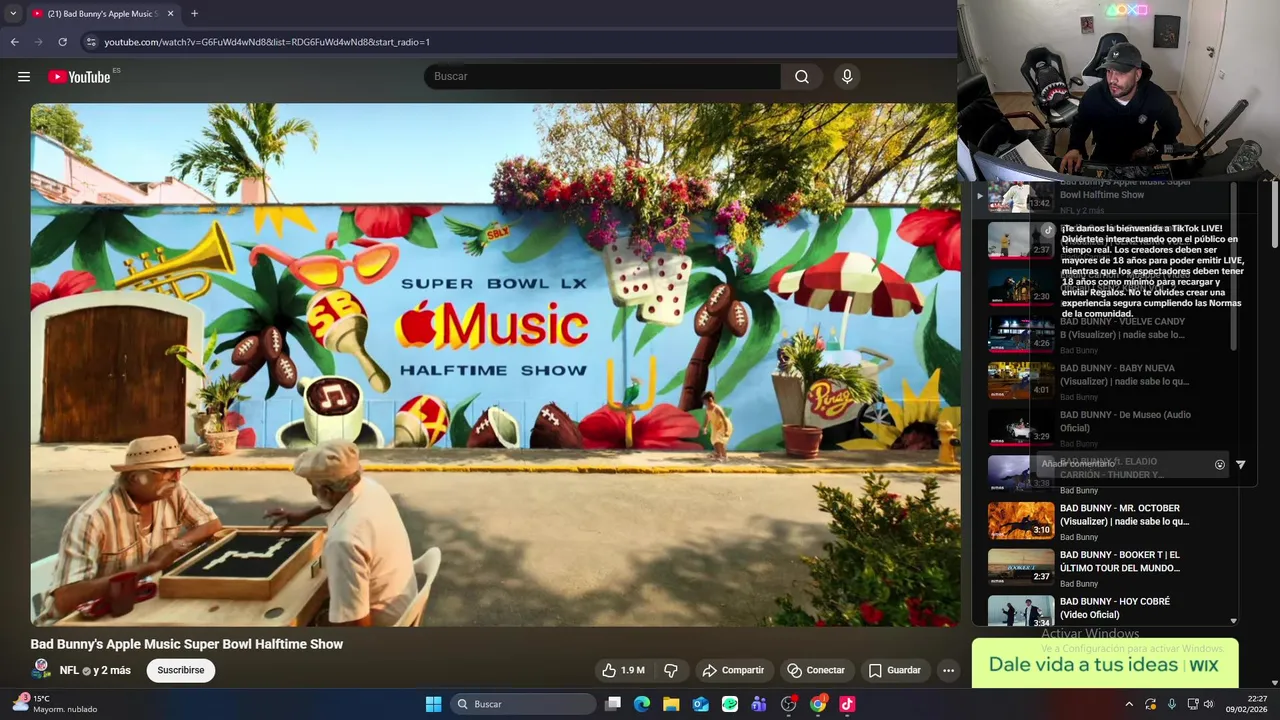Open the three-dot more actions menu
Image resolution: width=1280 pixels, height=720 pixels.
pyautogui.click(x=948, y=670)
